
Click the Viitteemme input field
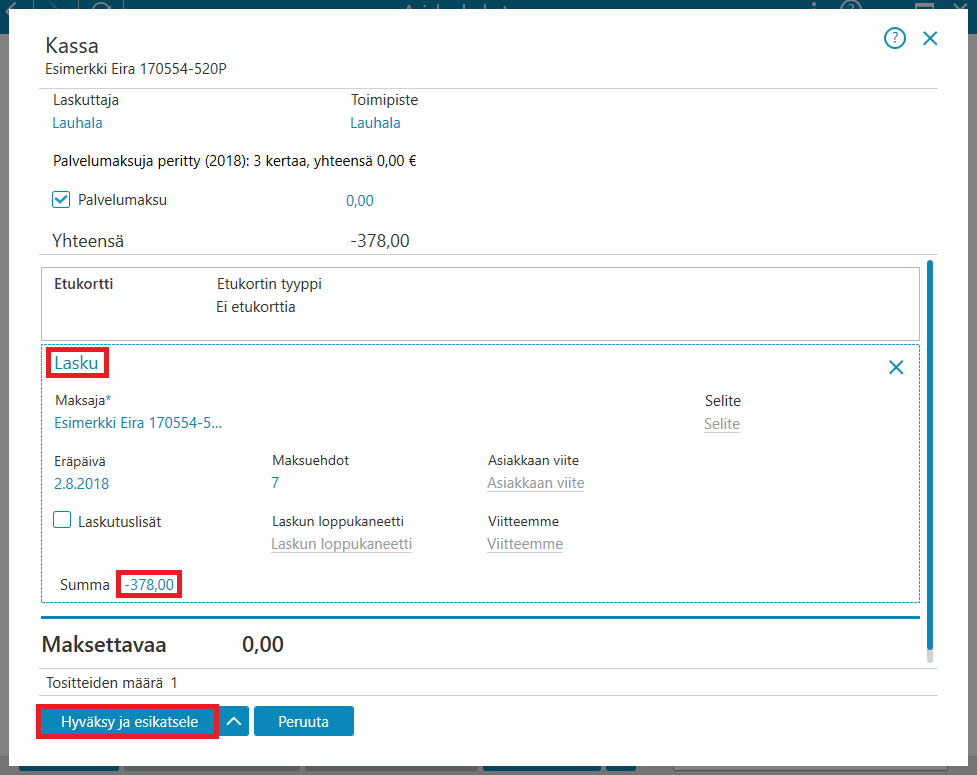(x=525, y=544)
